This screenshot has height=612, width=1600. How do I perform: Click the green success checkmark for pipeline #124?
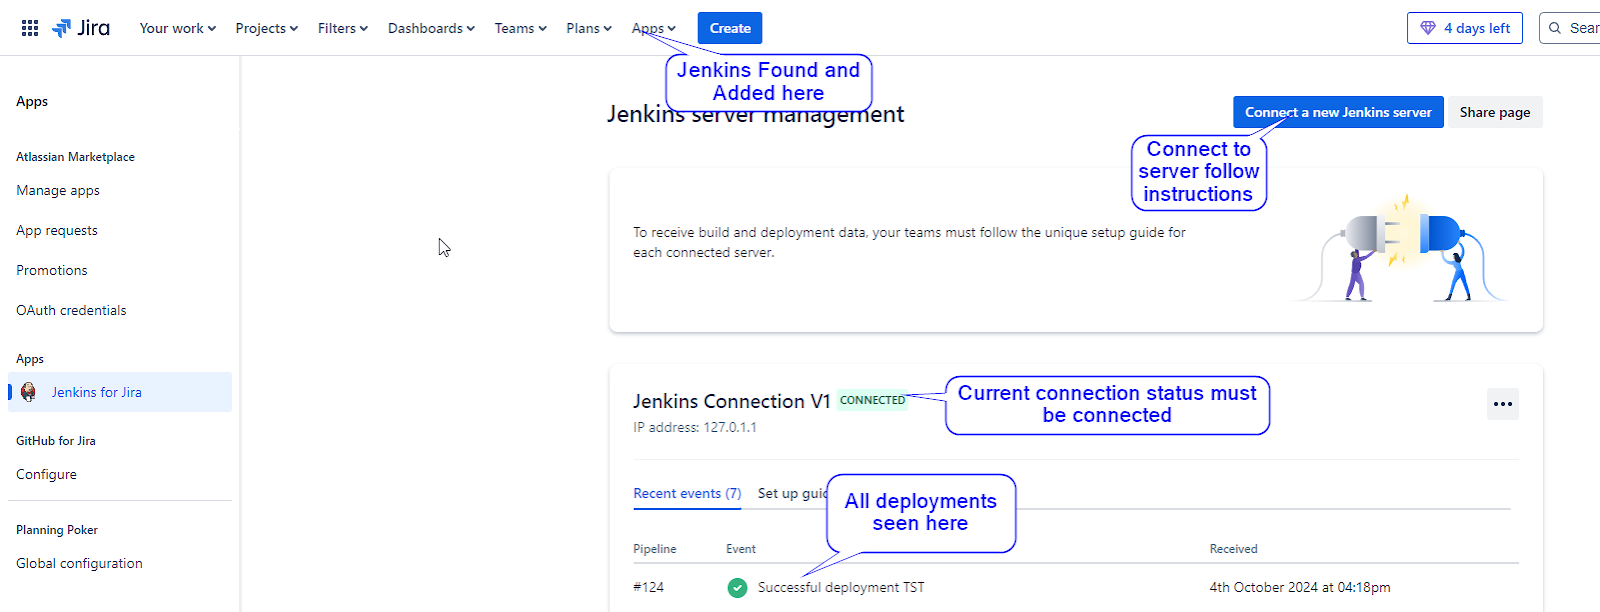click(x=737, y=588)
